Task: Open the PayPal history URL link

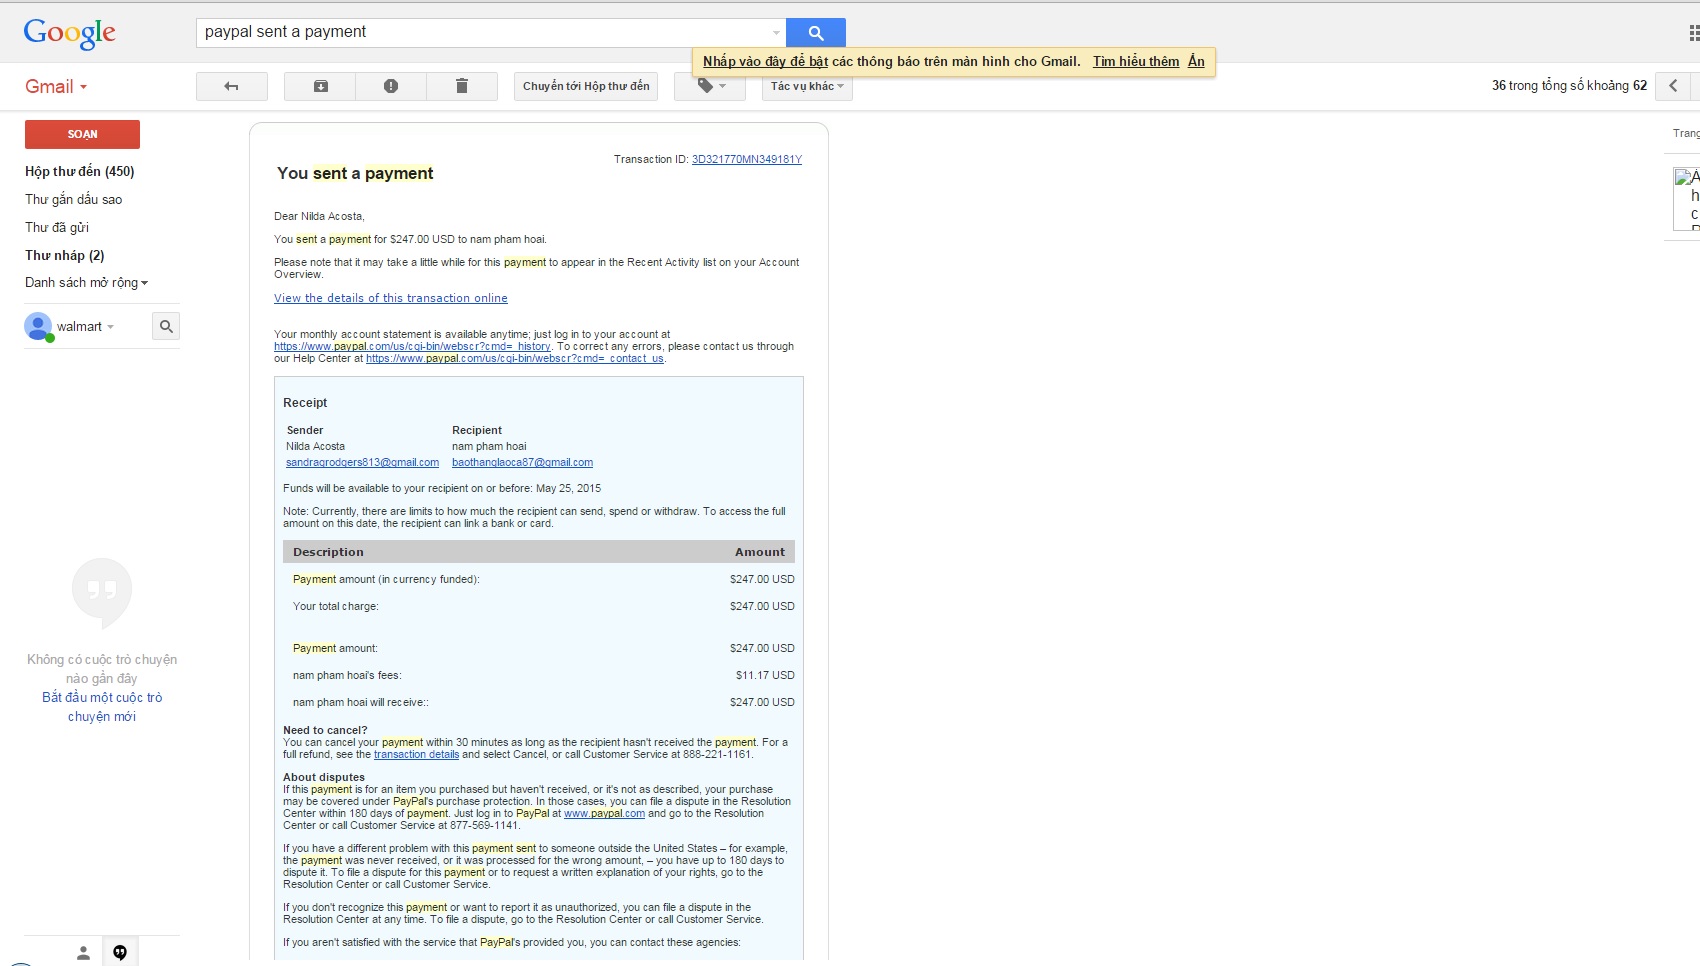Action: [x=412, y=347]
